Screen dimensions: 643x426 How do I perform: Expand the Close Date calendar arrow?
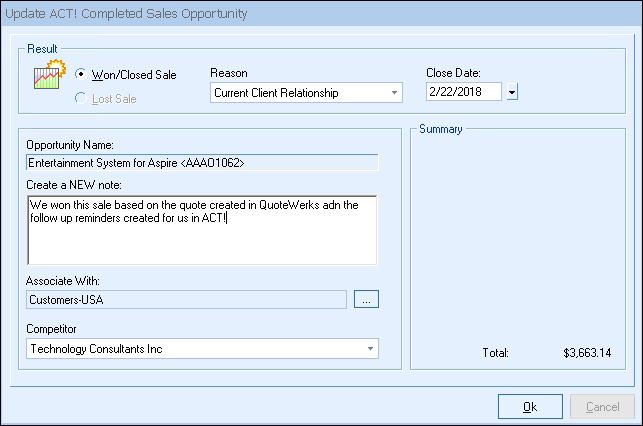511,93
